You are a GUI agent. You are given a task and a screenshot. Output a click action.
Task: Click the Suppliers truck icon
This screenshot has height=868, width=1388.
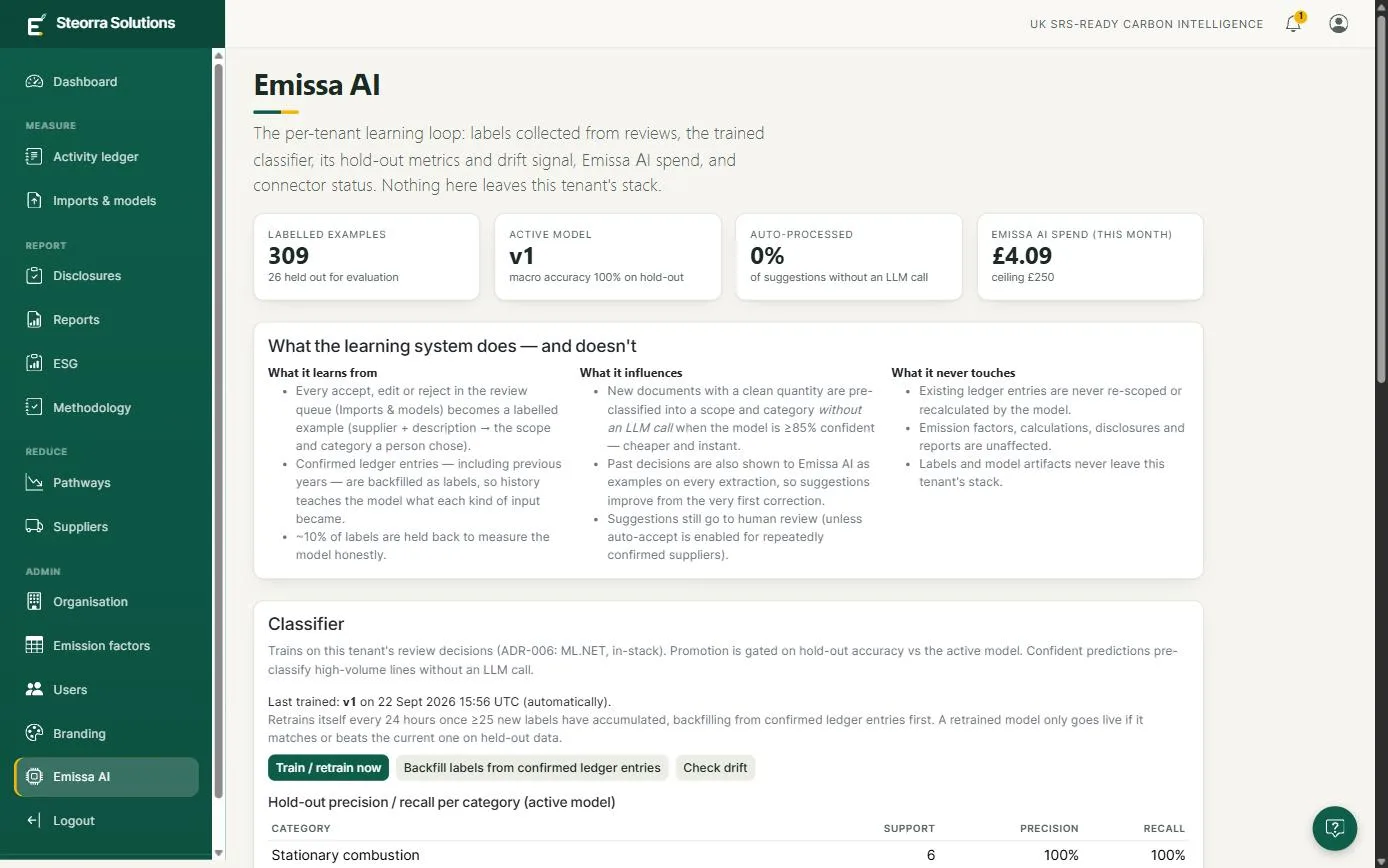34,527
